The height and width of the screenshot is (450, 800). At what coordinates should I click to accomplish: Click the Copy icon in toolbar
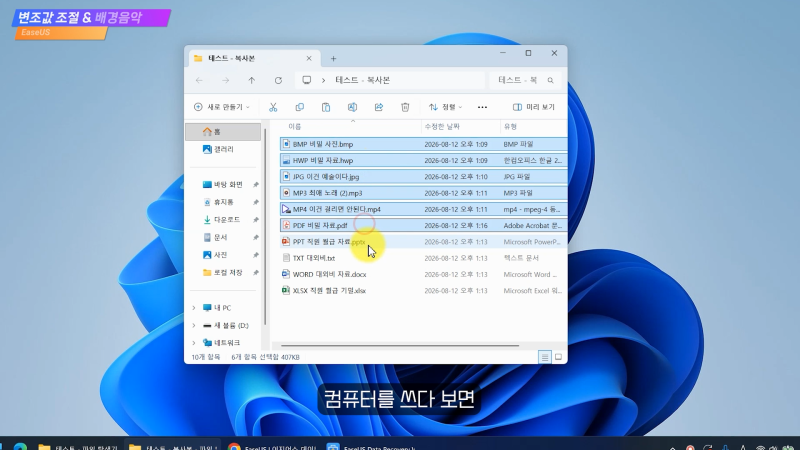pyautogui.click(x=299, y=107)
